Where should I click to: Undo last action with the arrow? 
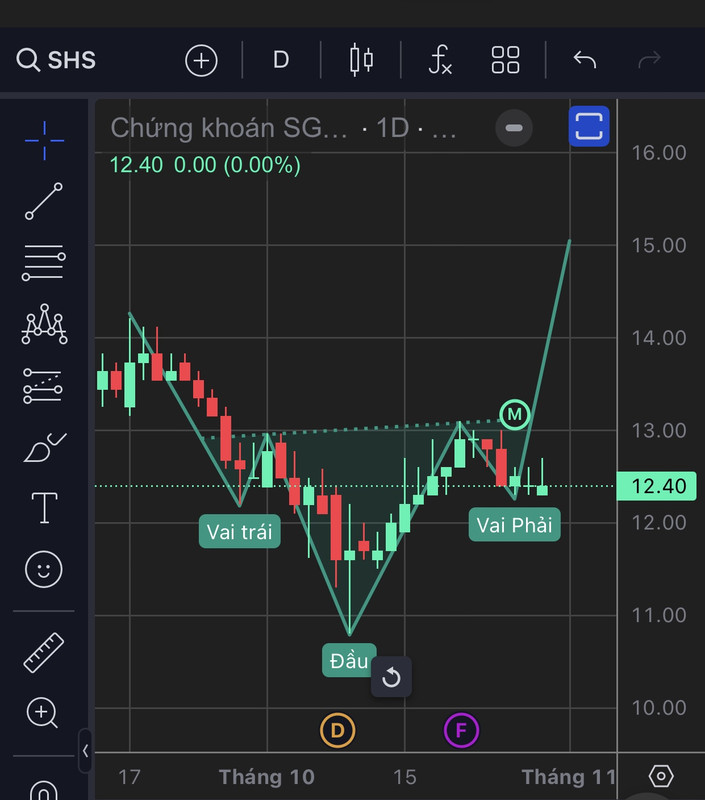(585, 60)
